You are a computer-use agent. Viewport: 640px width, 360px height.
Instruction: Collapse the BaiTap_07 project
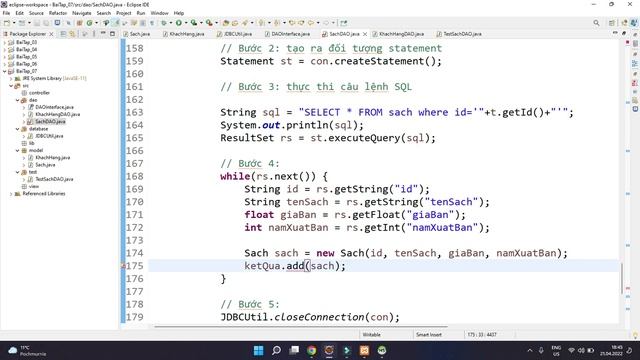pos(5,71)
